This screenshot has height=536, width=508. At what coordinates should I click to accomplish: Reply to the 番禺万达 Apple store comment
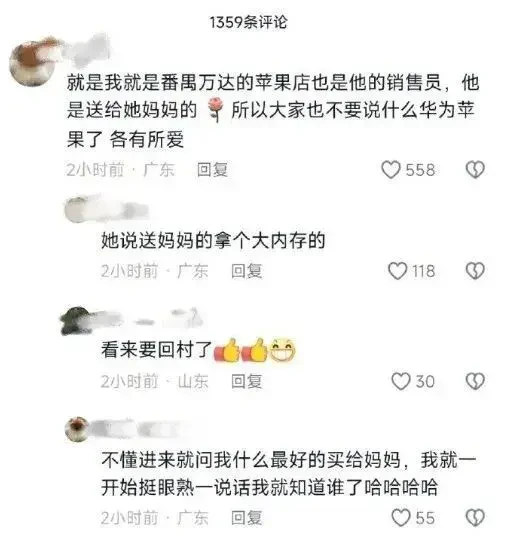212,170
